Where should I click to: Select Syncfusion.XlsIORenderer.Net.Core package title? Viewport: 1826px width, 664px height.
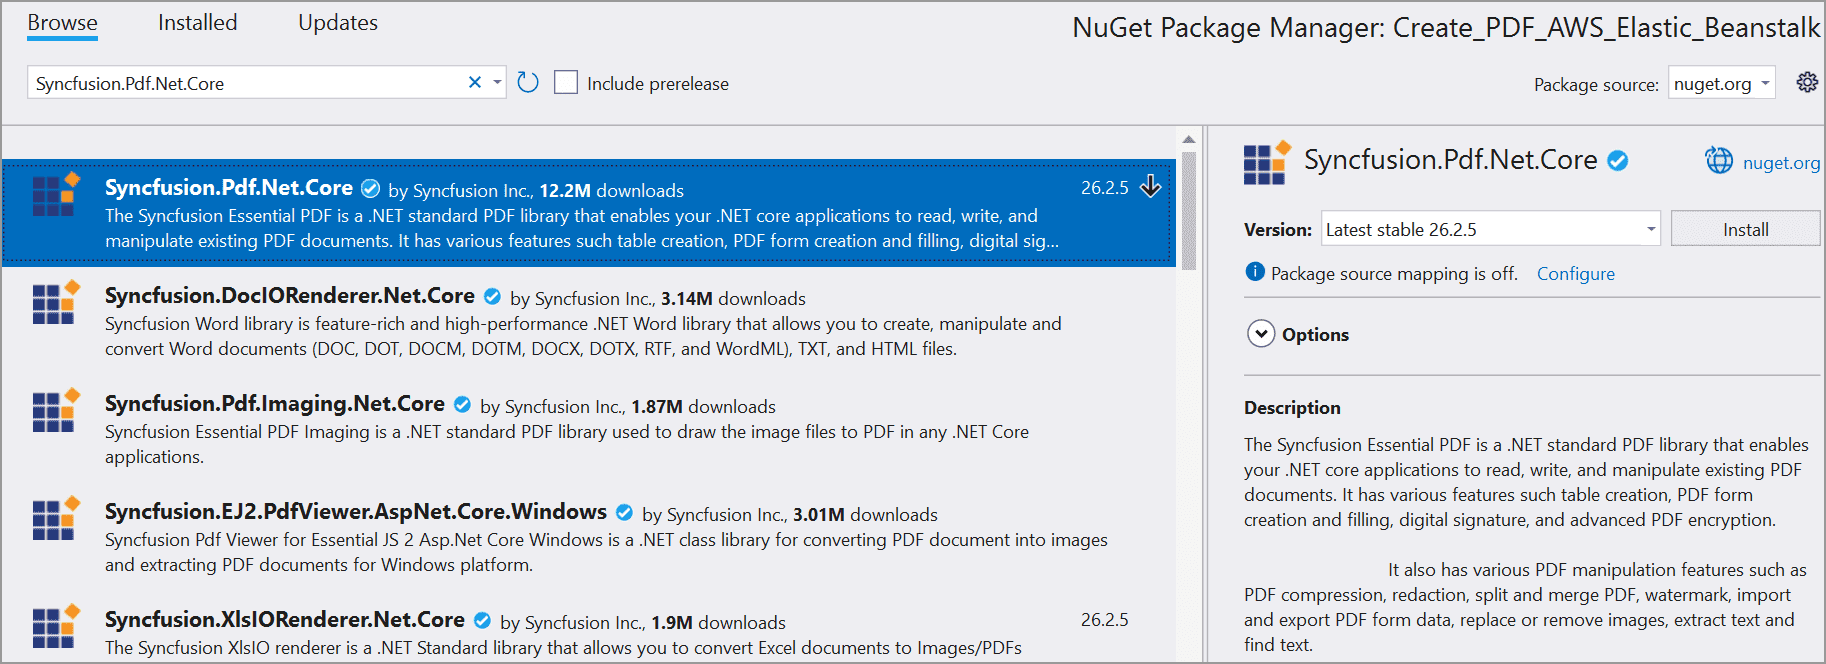point(285,620)
